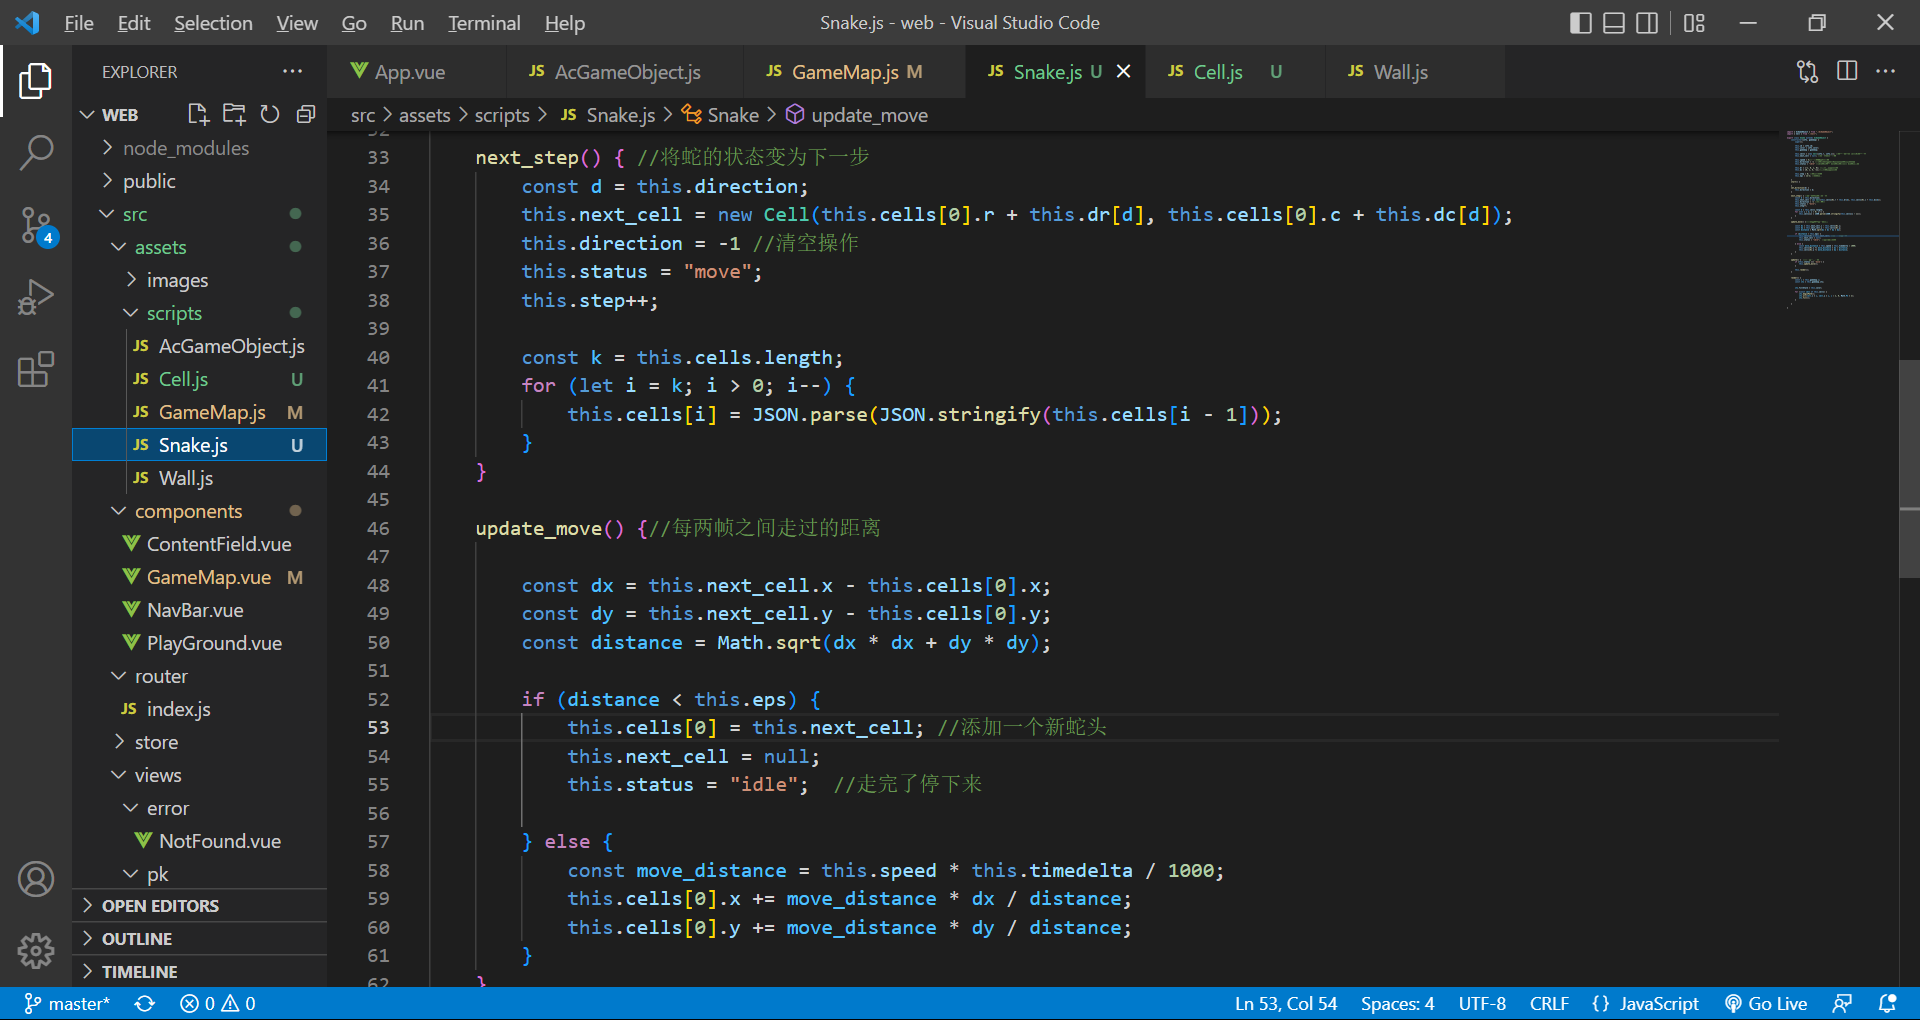Collapse all folders in explorer

(306, 114)
